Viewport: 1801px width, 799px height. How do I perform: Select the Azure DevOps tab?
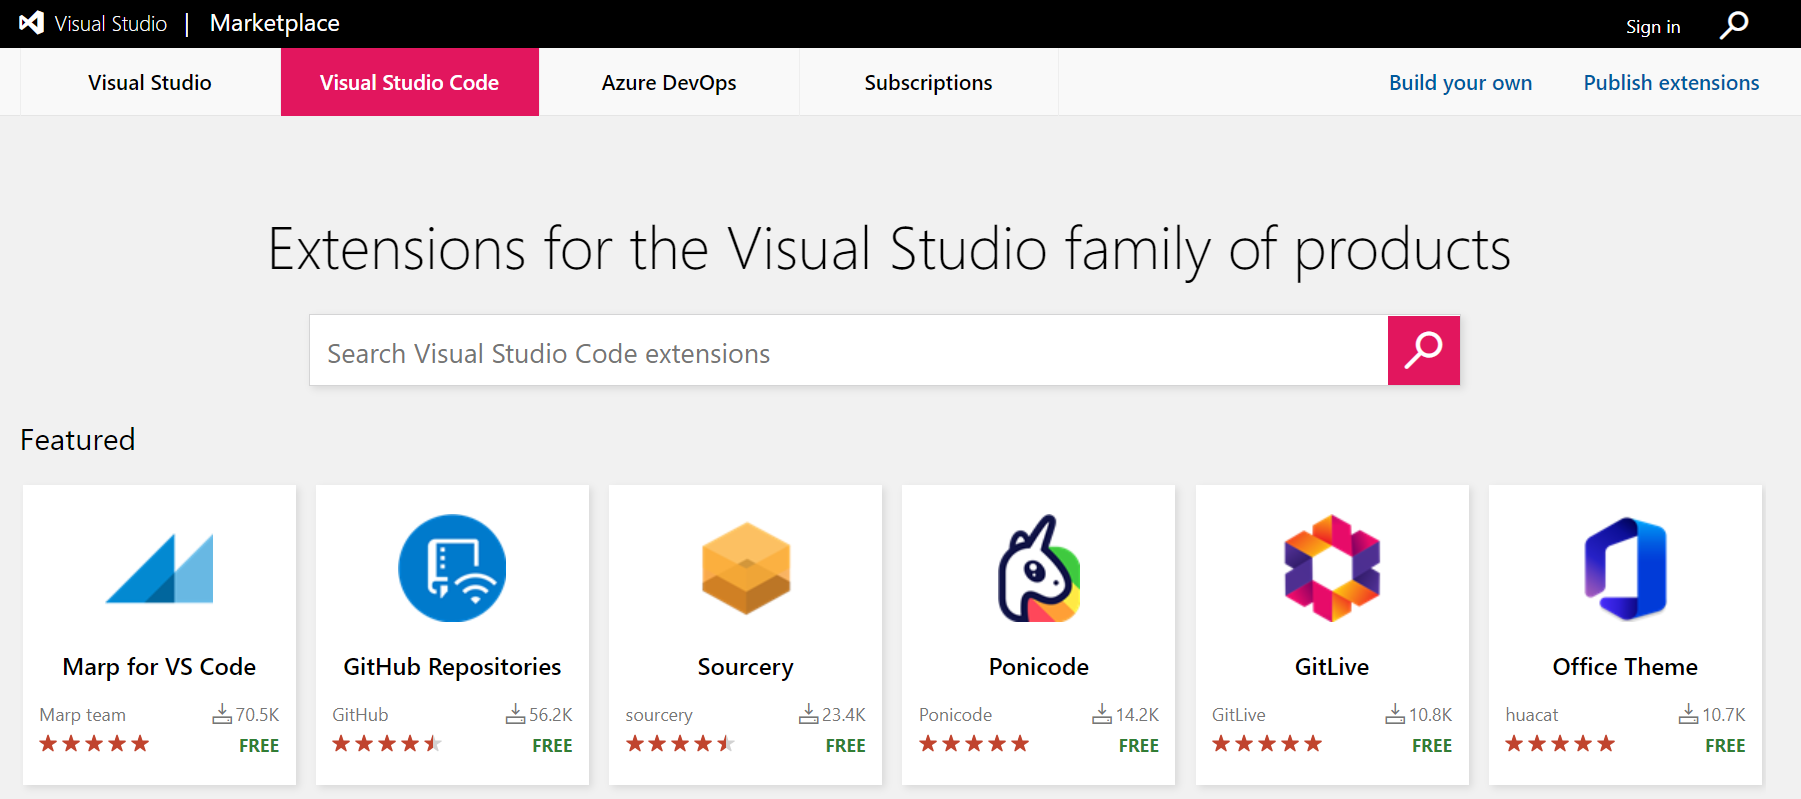tap(669, 83)
